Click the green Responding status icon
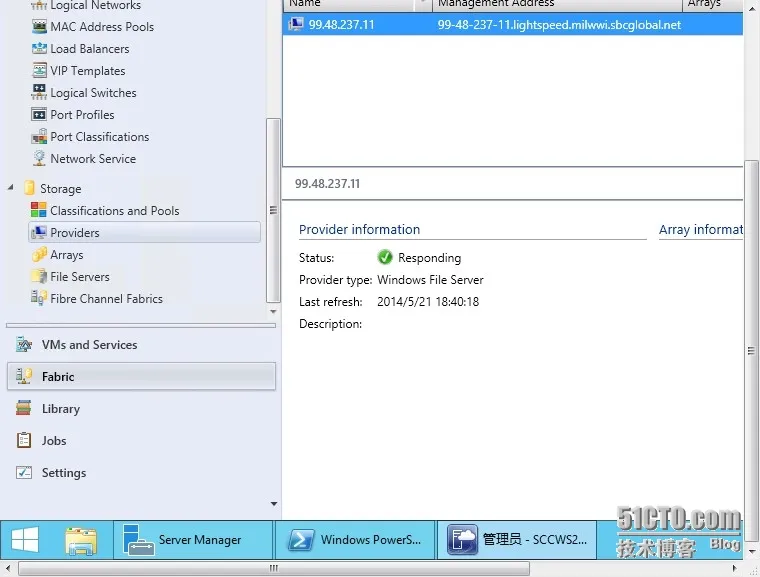Viewport: 760px width, 577px height. [385, 257]
